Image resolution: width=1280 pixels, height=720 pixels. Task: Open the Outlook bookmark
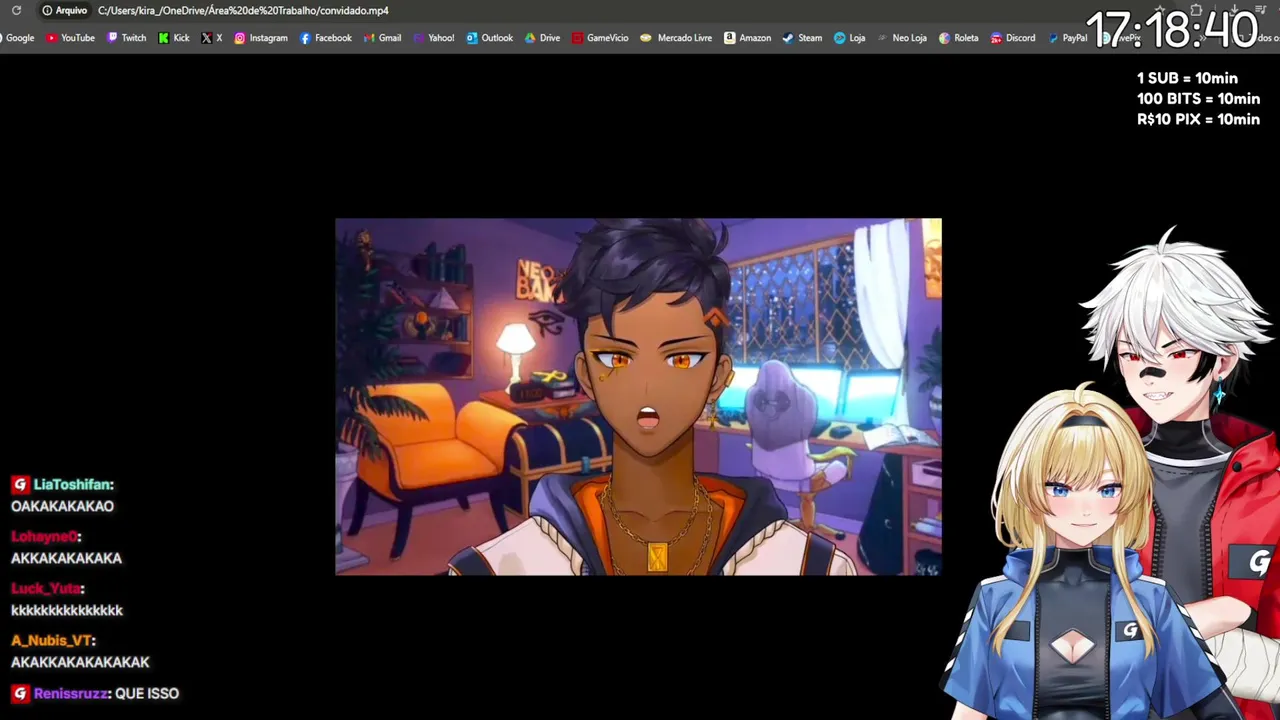(x=489, y=38)
